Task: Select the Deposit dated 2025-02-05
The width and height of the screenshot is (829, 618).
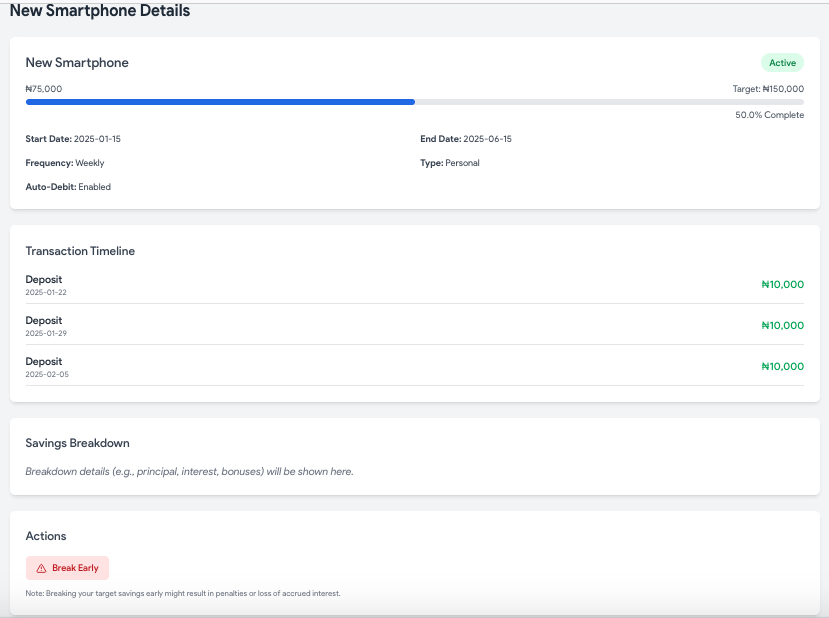Action: [x=414, y=366]
